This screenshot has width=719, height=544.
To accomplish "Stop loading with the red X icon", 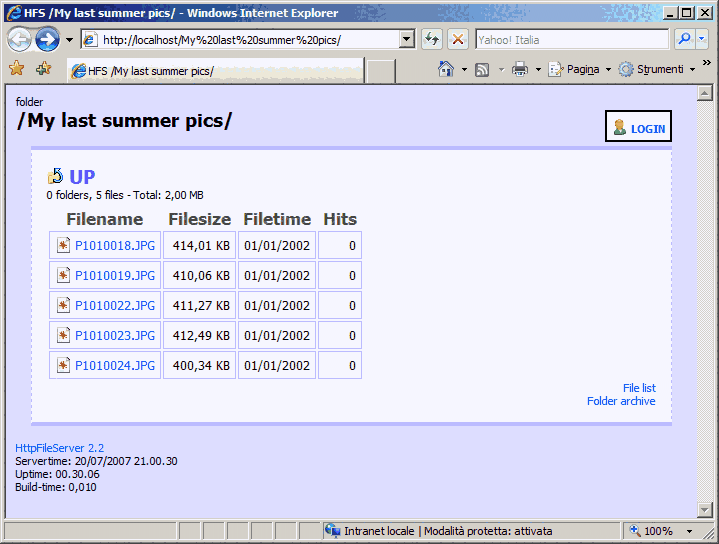I will click(x=458, y=39).
